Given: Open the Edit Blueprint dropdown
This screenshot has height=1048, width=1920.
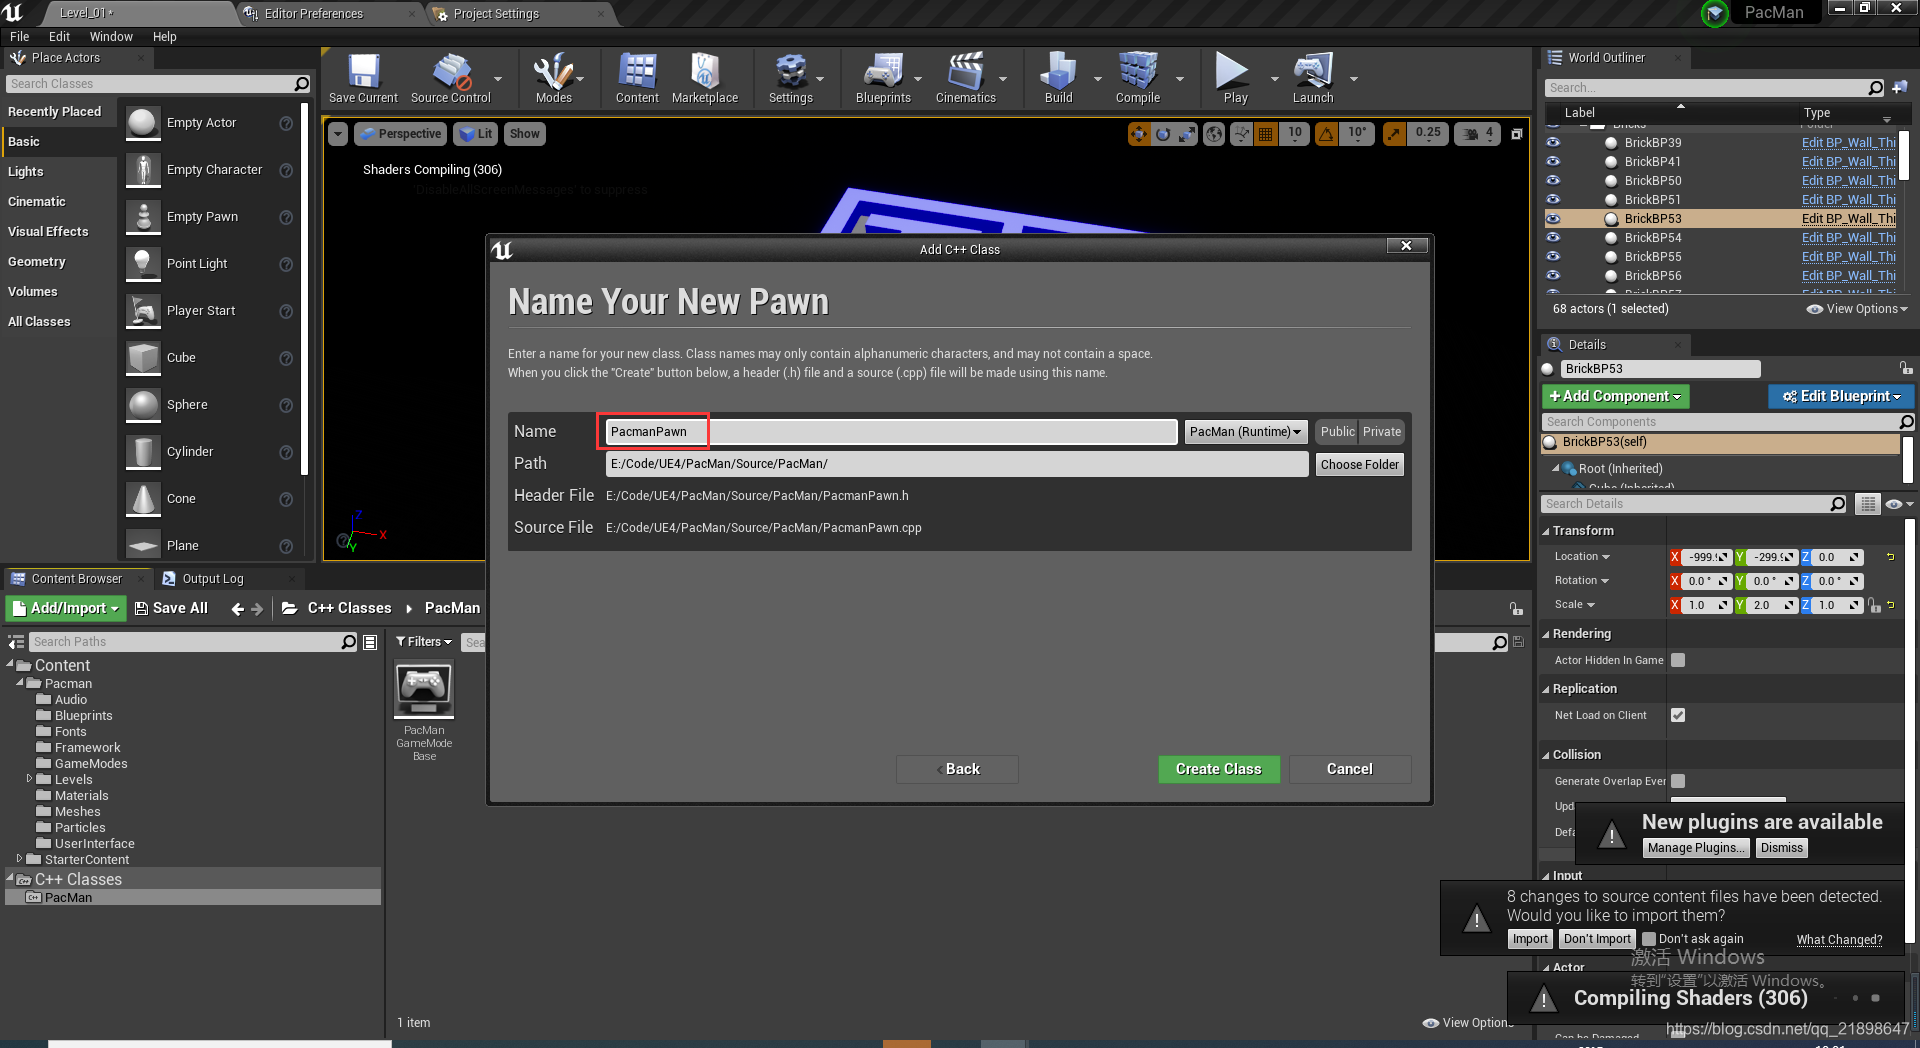Looking at the screenshot, I should pyautogui.click(x=1840, y=397).
